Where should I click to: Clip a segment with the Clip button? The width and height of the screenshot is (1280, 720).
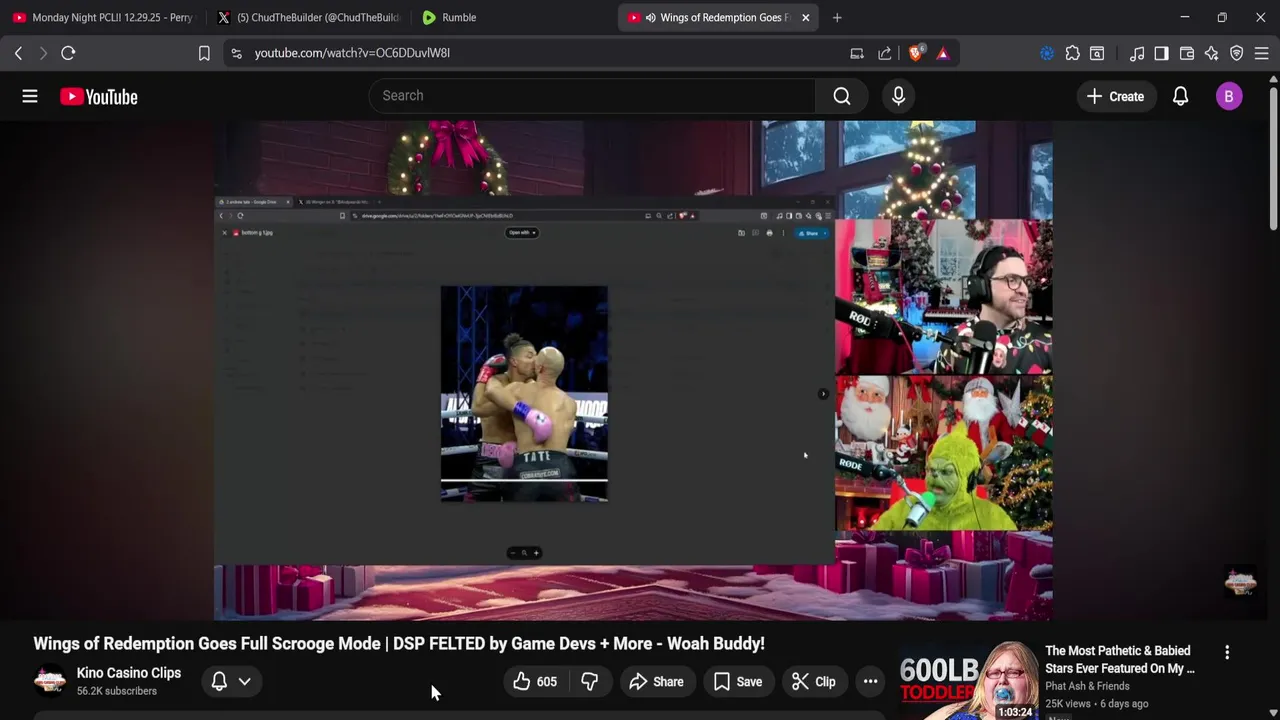(x=814, y=682)
